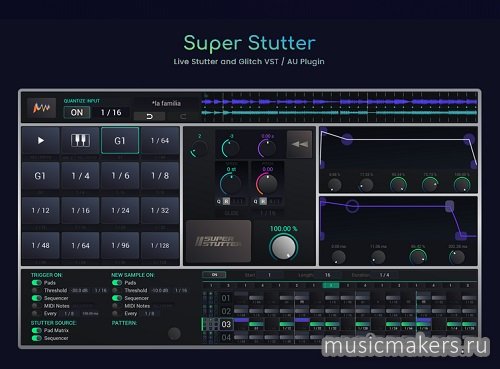Image resolution: width=500 pixels, height=369 pixels.
Task: Trigger the 1/64 pad in bottom row
Action: (x=80, y=245)
